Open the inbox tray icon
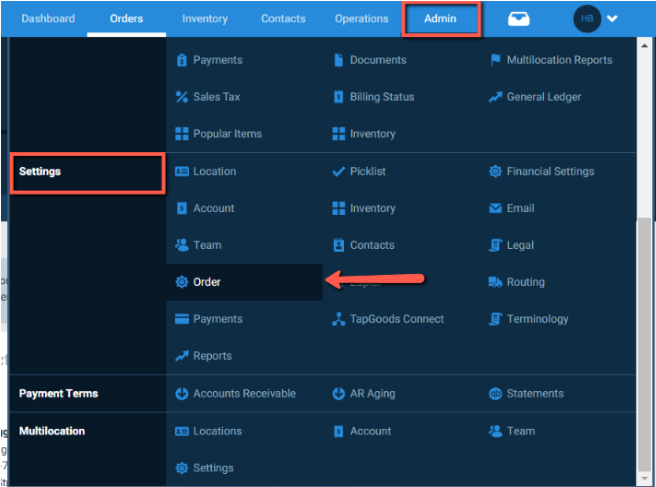This screenshot has width=656, height=487. pyautogui.click(x=518, y=19)
